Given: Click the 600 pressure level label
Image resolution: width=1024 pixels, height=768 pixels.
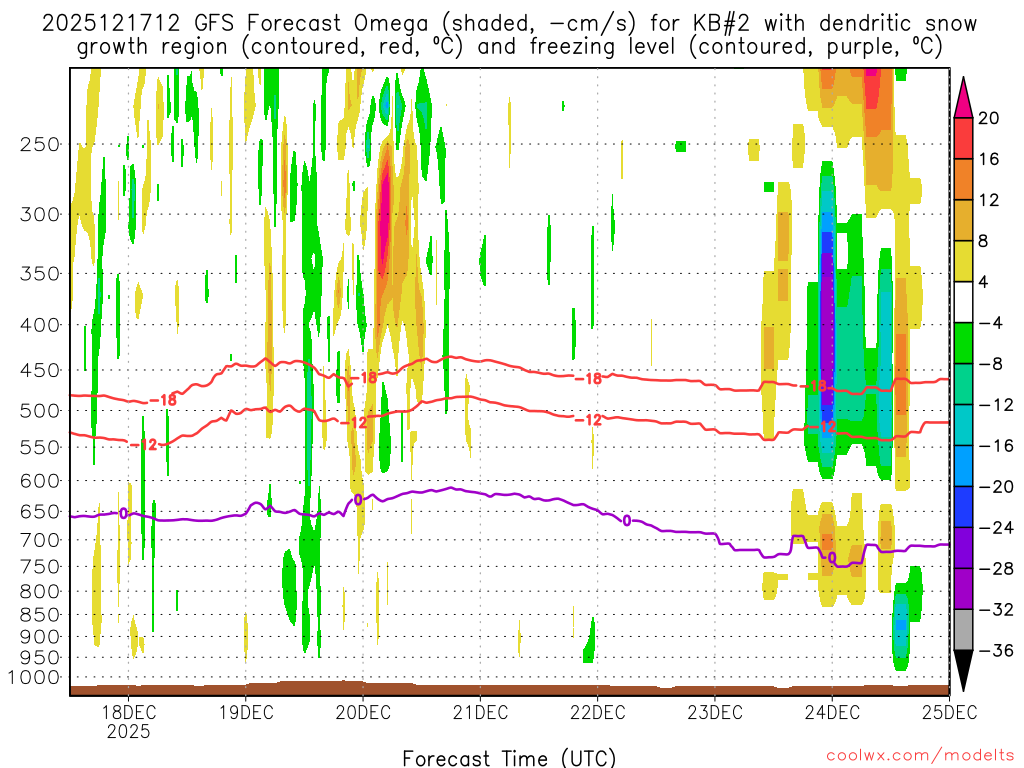Looking at the screenshot, I should [x=40, y=481].
